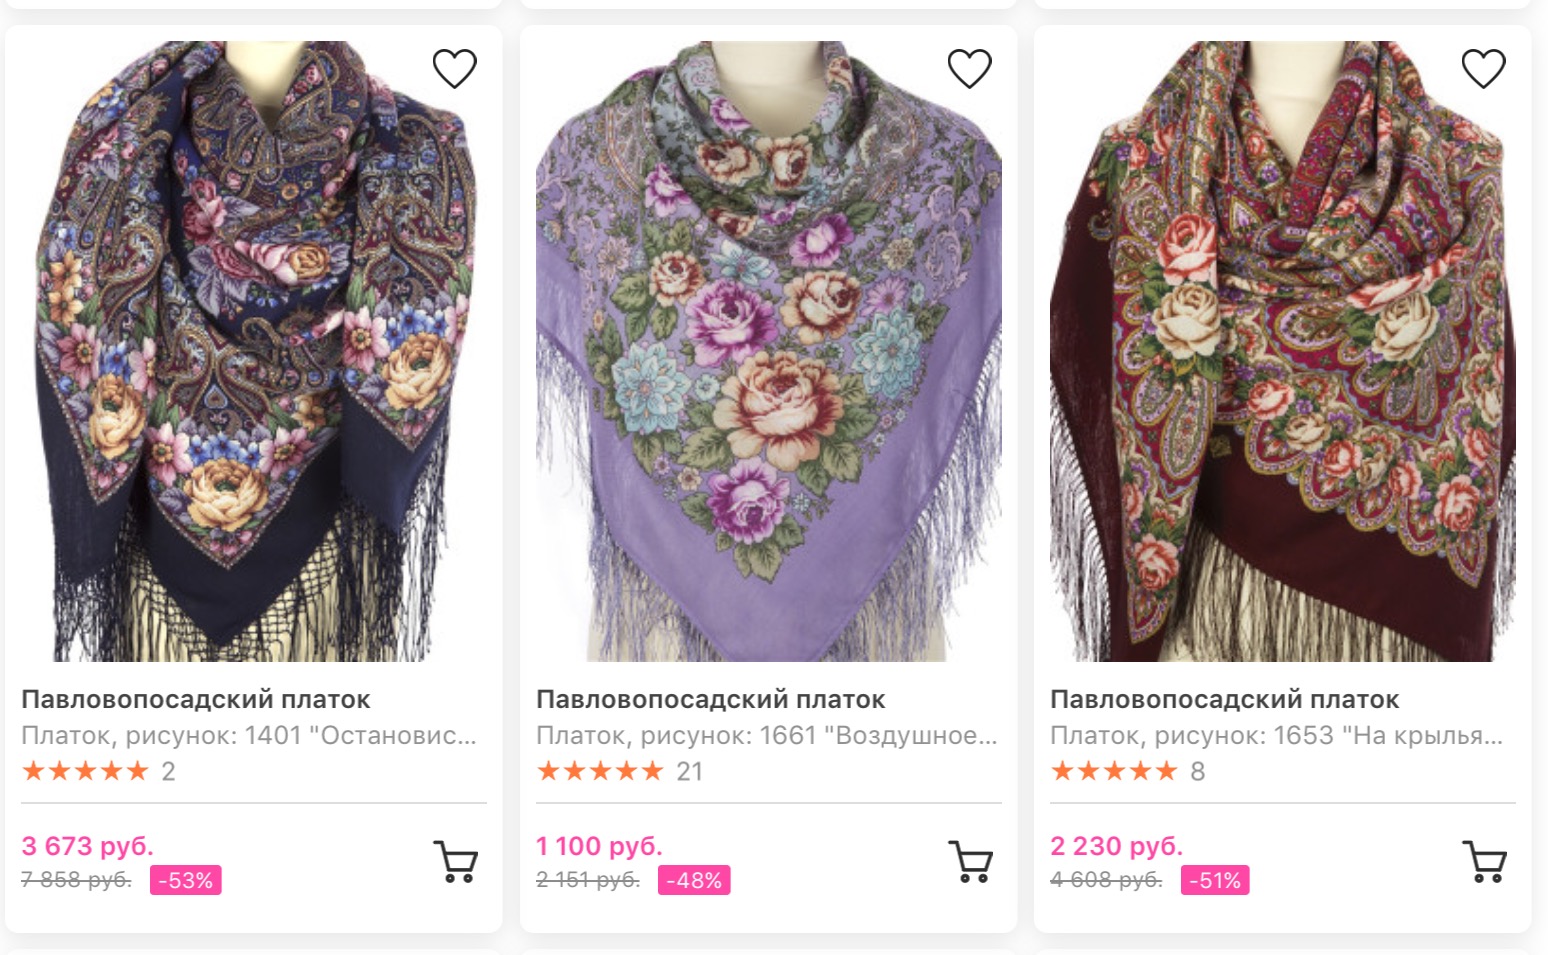This screenshot has width=1548, height=955.
Task: Click the 1 100 руб. price
Action: pos(599,846)
